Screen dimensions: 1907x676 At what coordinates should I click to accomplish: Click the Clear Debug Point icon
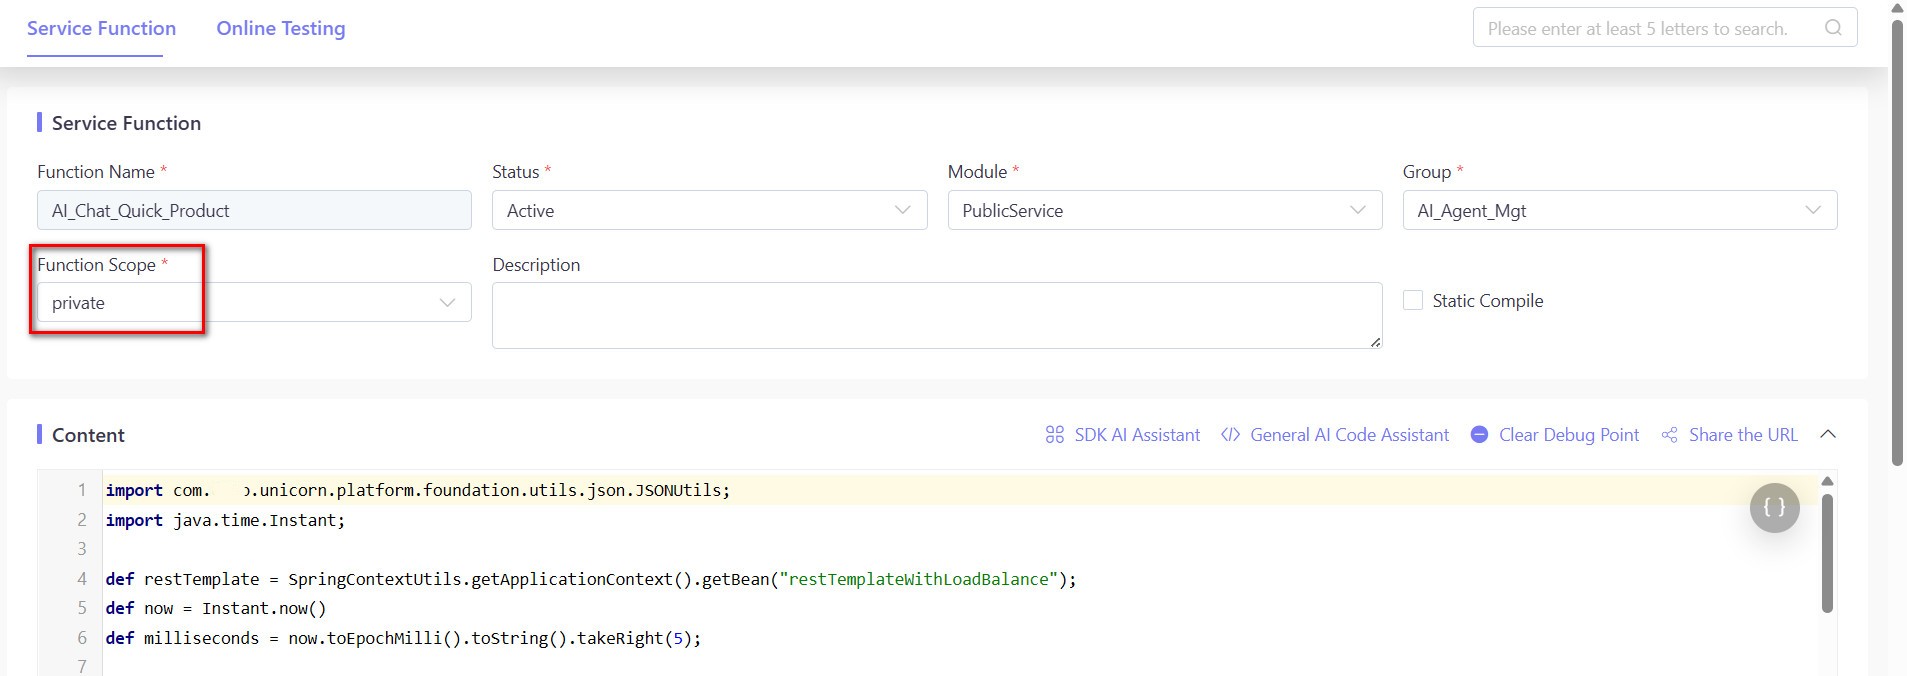point(1479,435)
